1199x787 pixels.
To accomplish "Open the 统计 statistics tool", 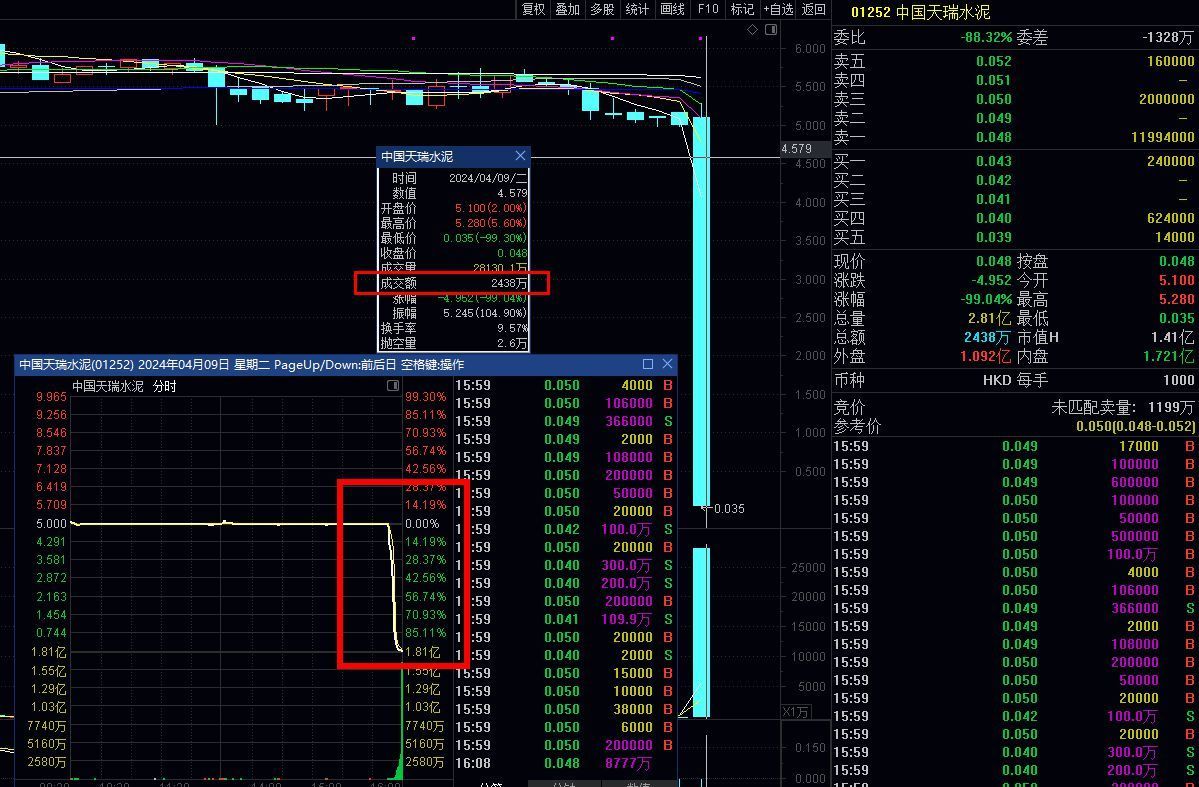I will [636, 9].
